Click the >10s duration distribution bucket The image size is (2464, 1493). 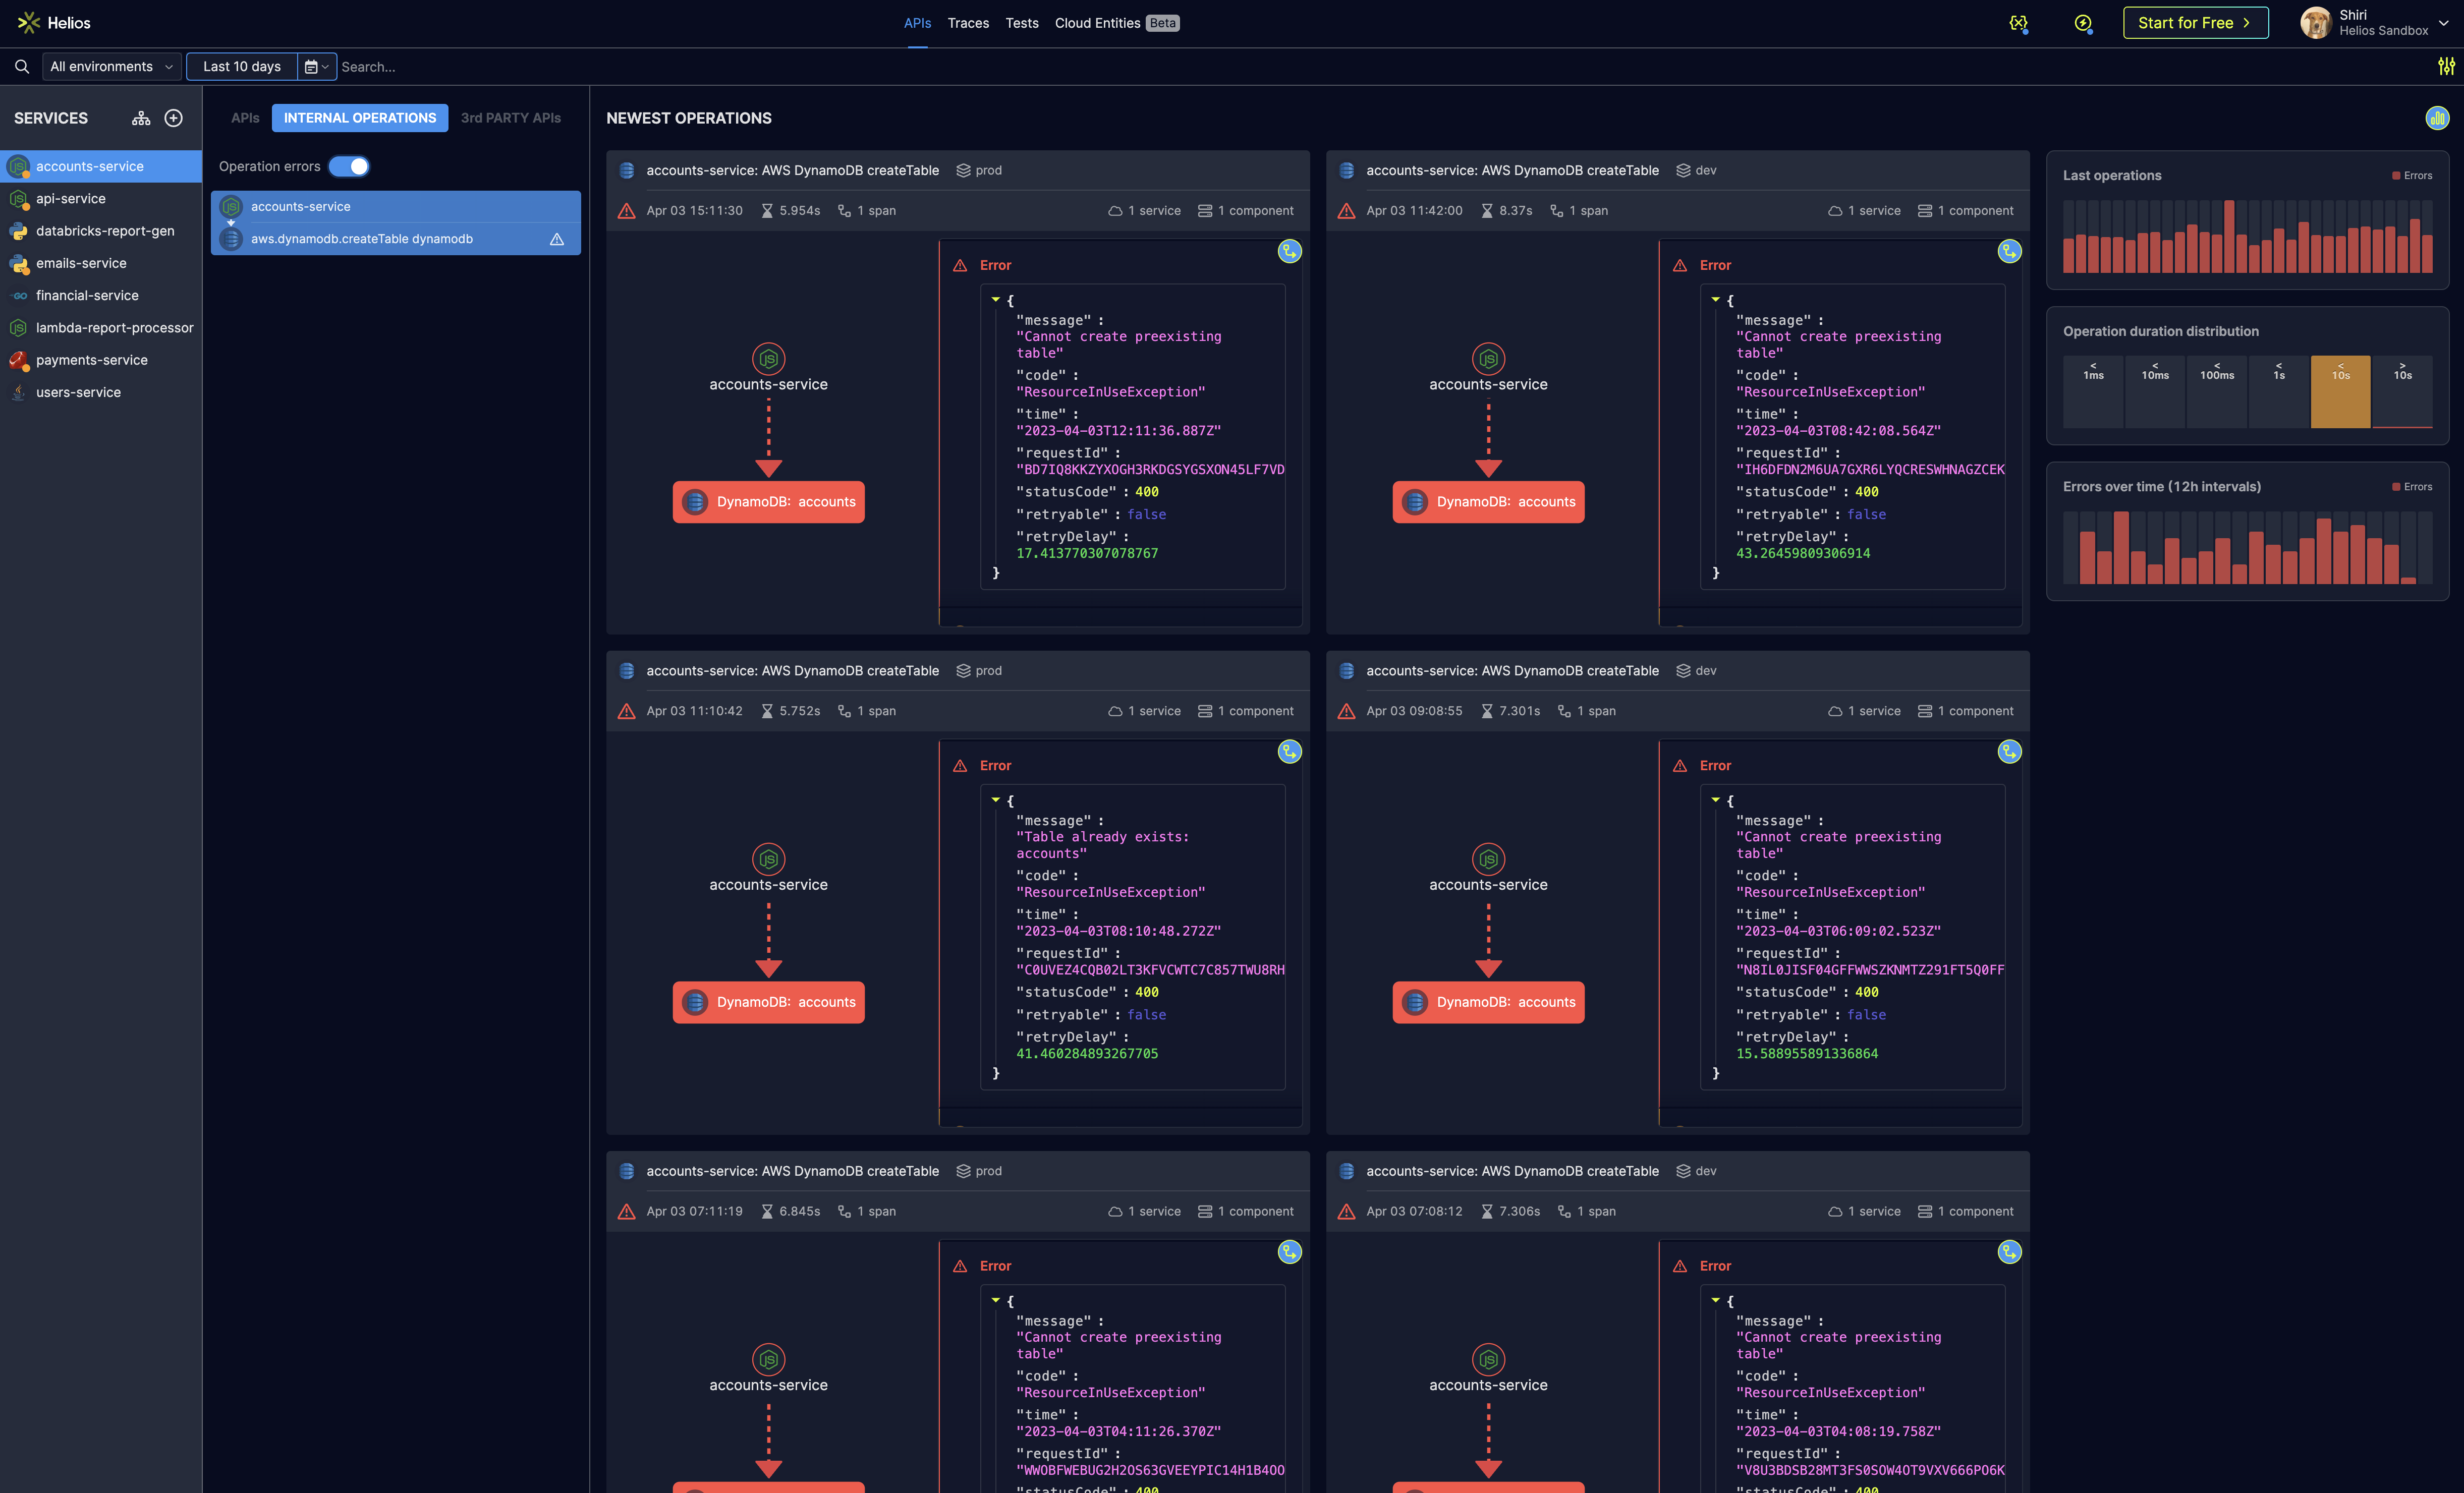2402,392
